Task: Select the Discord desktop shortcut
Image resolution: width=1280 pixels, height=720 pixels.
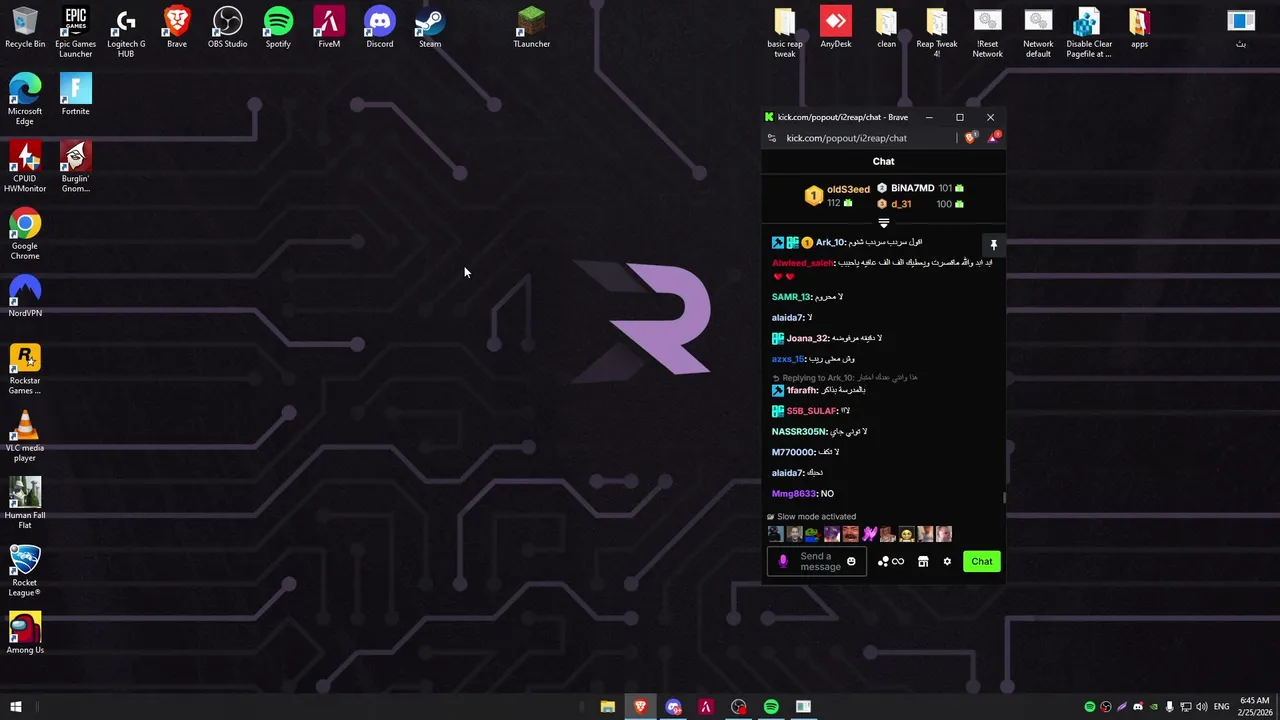Action: [379, 28]
